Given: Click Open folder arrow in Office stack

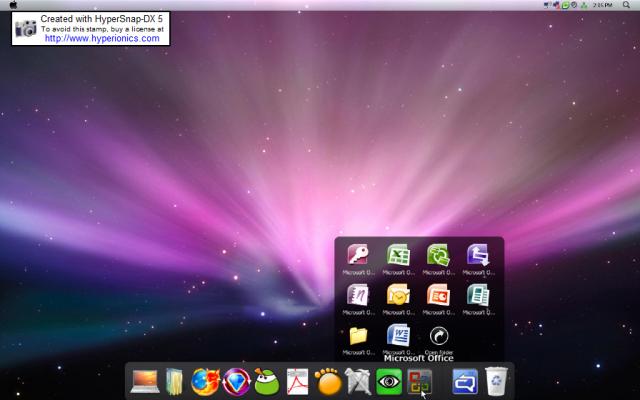Looking at the screenshot, I should coord(439,336).
